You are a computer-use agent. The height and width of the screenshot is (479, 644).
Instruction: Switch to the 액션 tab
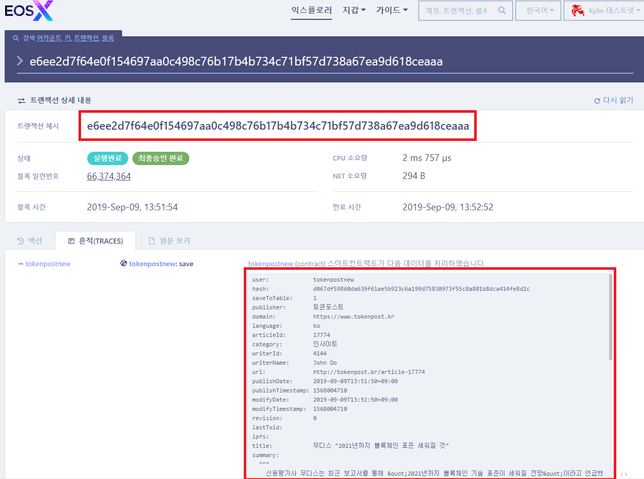(x=31, y=240)
